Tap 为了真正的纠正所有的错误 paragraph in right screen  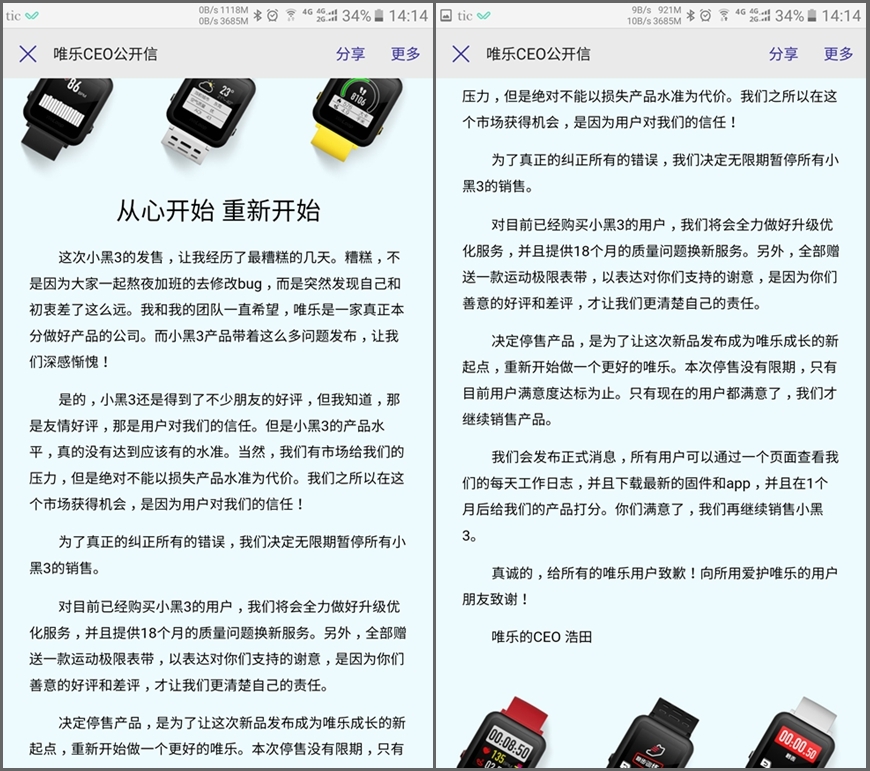point(650,173)
